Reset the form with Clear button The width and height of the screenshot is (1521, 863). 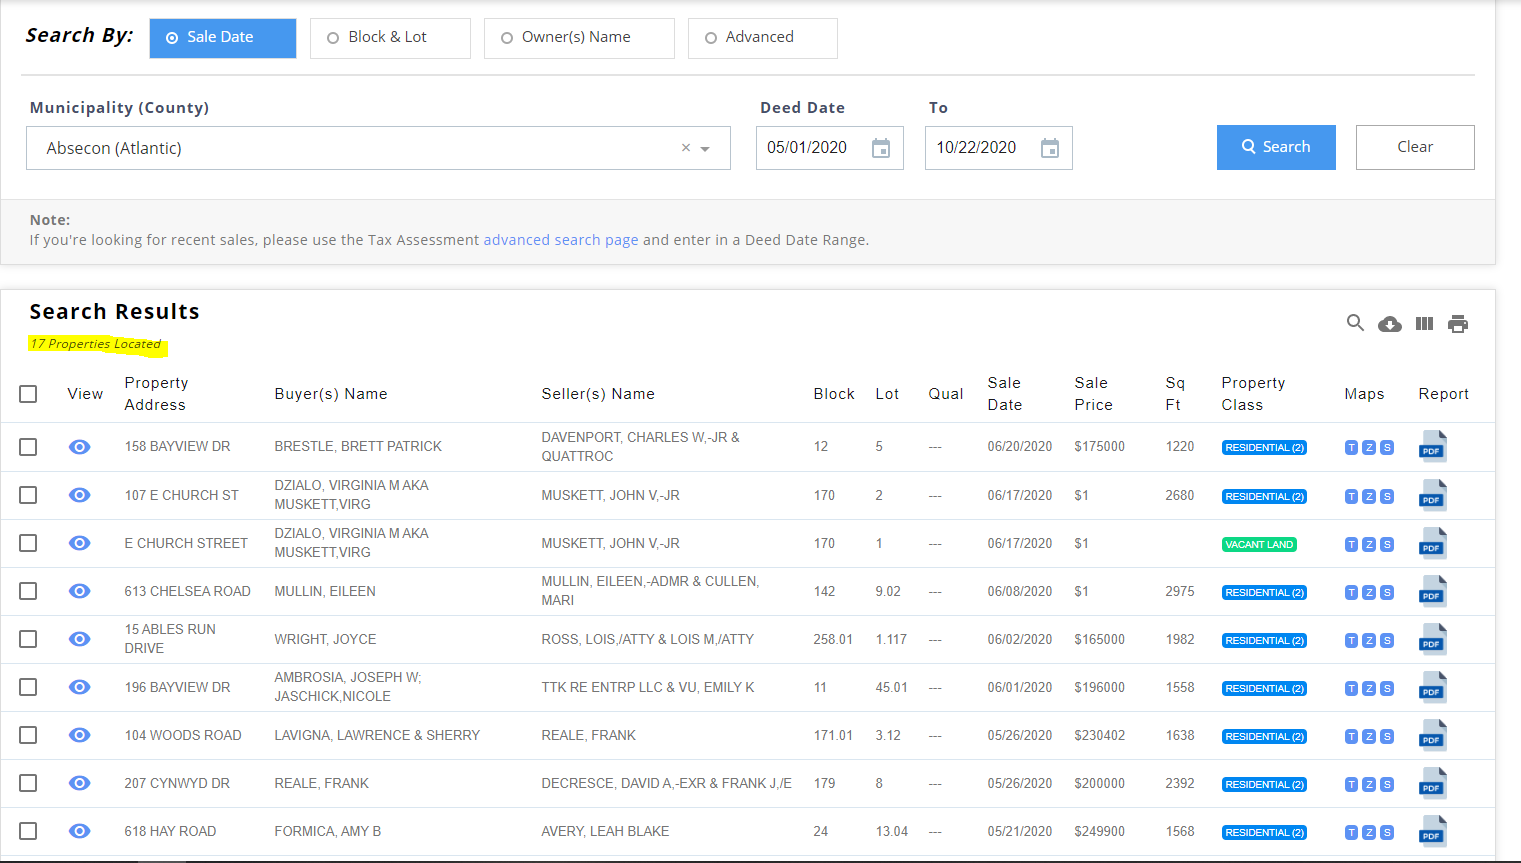(x=1415, y=147)
